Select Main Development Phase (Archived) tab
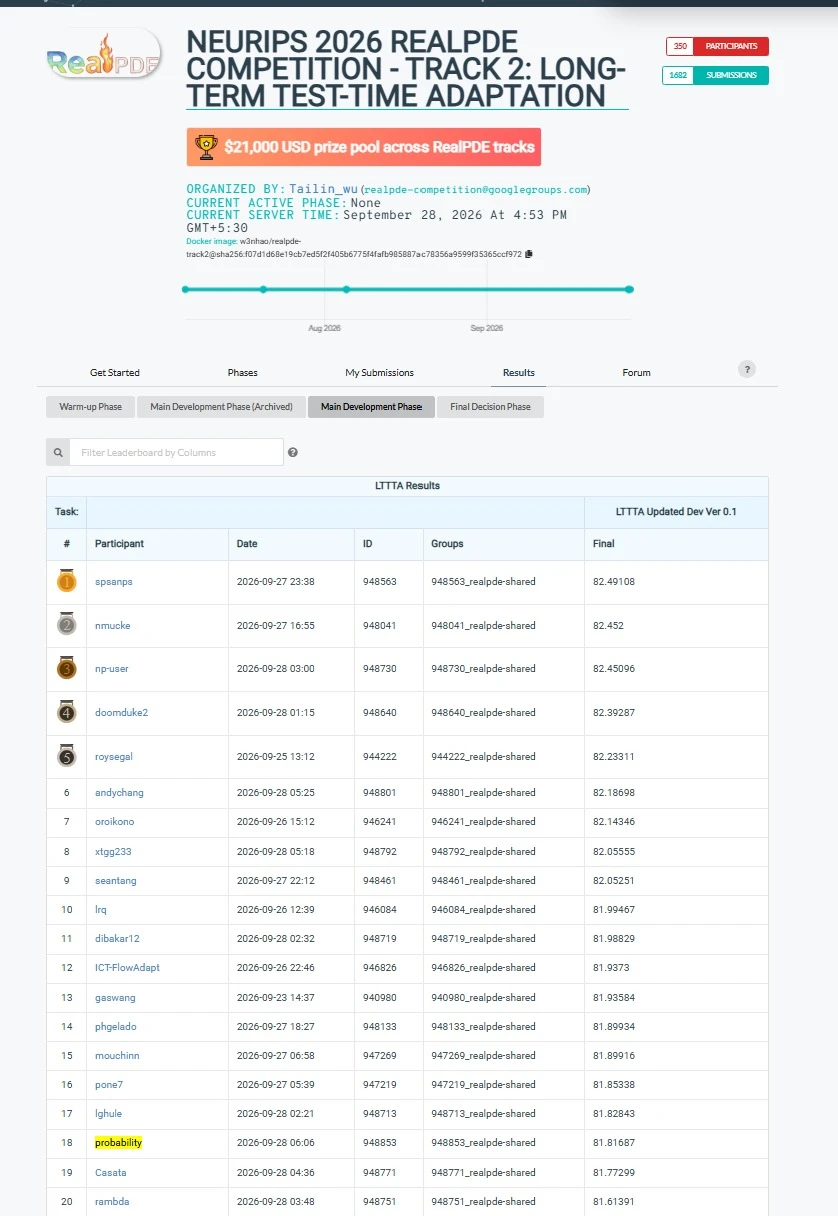 221,407
